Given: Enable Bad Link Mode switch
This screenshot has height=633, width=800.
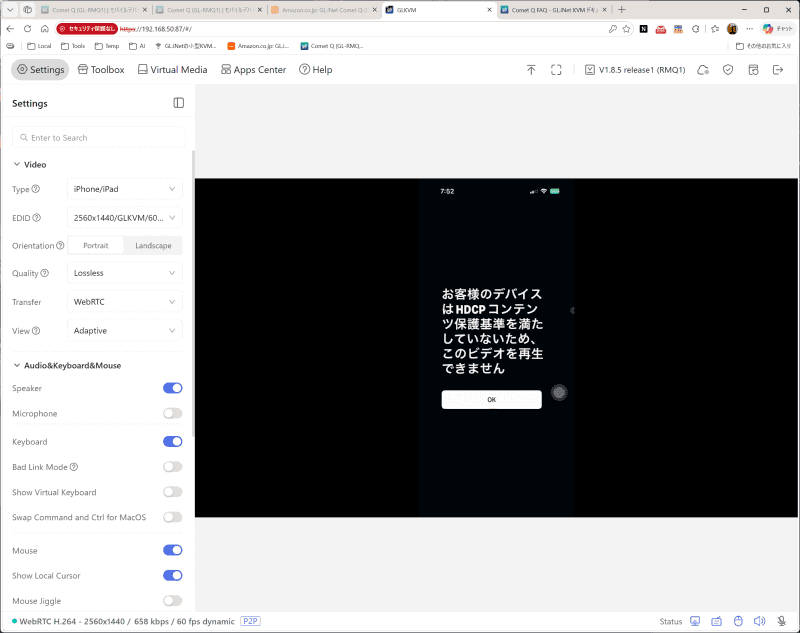Looking at the screenshot, I should click(x=172, y=467).
